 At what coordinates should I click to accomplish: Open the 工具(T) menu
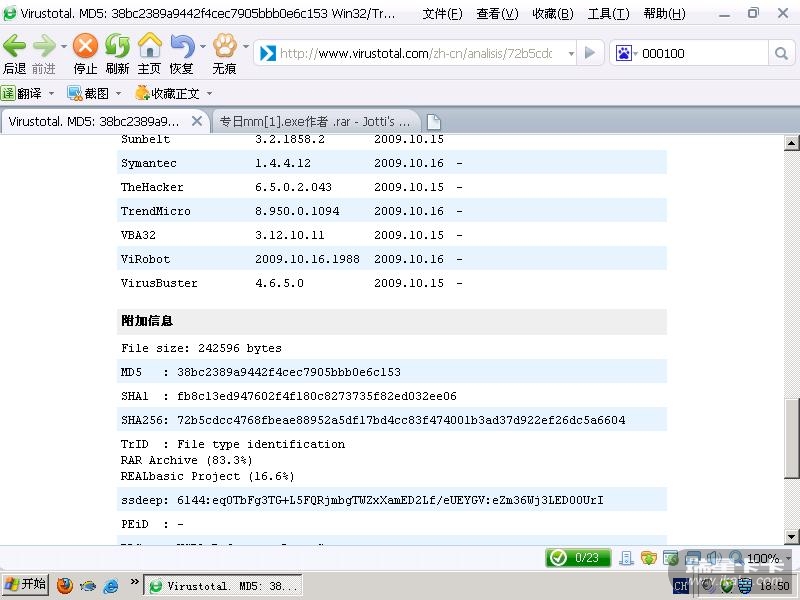(x=608, y=14)
